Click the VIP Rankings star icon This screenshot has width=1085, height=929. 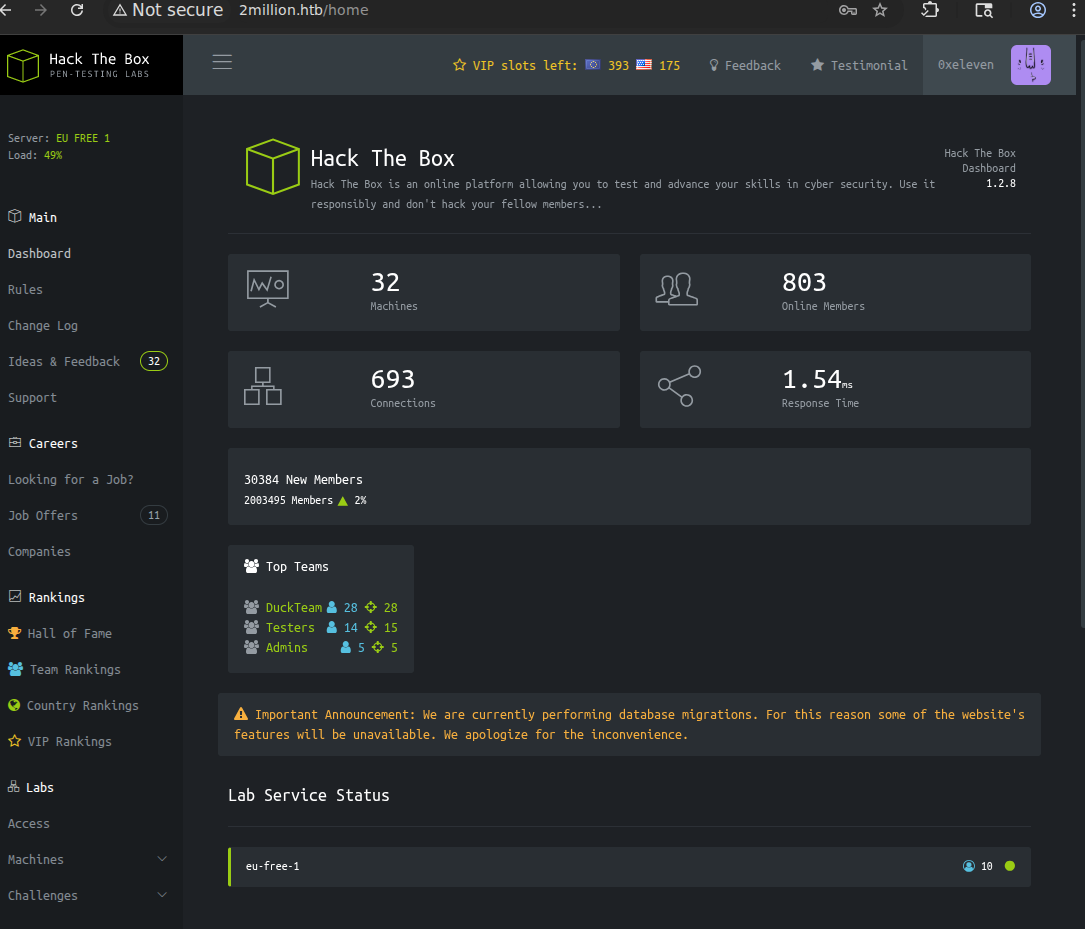(x=15, y=741)
